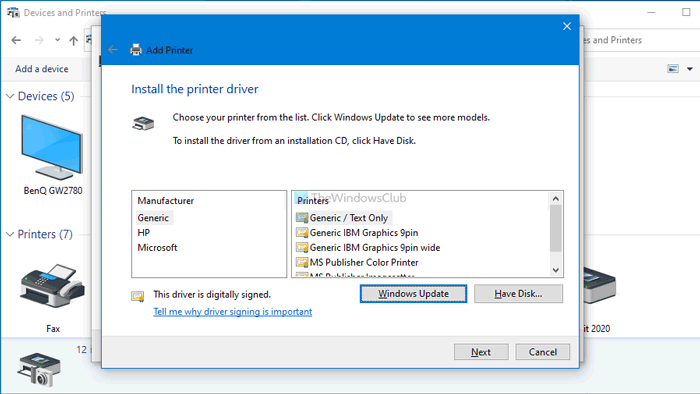Collapse the Printers (7) group
Viewport: 700px width, 394px height.
[x=10, y=234]
